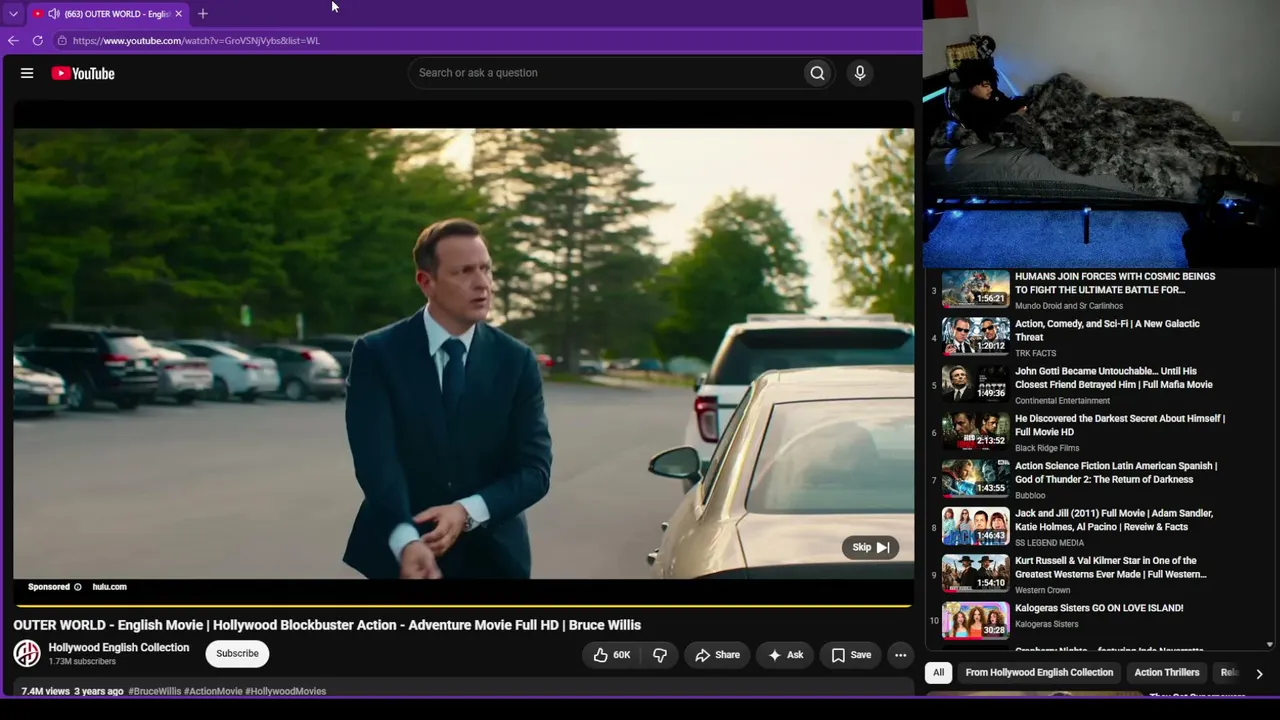This screenshot has height=720, width=1280.
Task: Open the Sponsored info icon
Action: click(78, 587)
